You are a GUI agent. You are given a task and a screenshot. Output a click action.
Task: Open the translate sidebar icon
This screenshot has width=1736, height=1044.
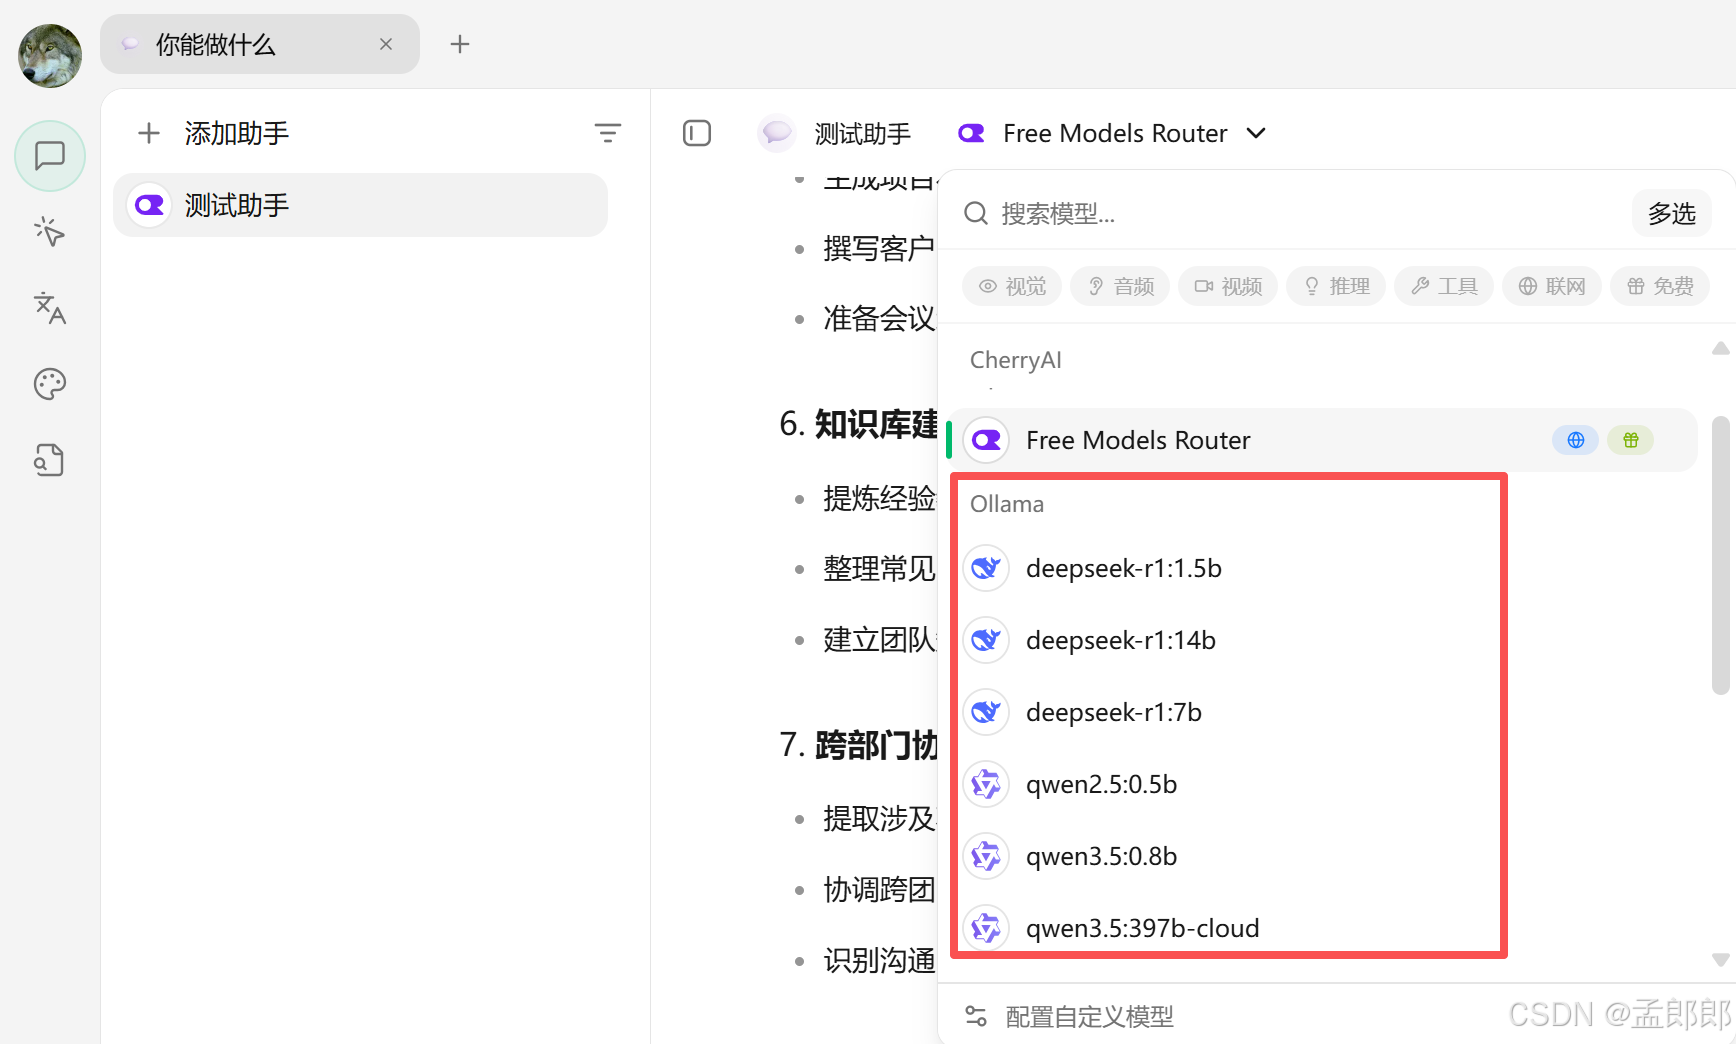pyautogui.click(x=50, y=308)
